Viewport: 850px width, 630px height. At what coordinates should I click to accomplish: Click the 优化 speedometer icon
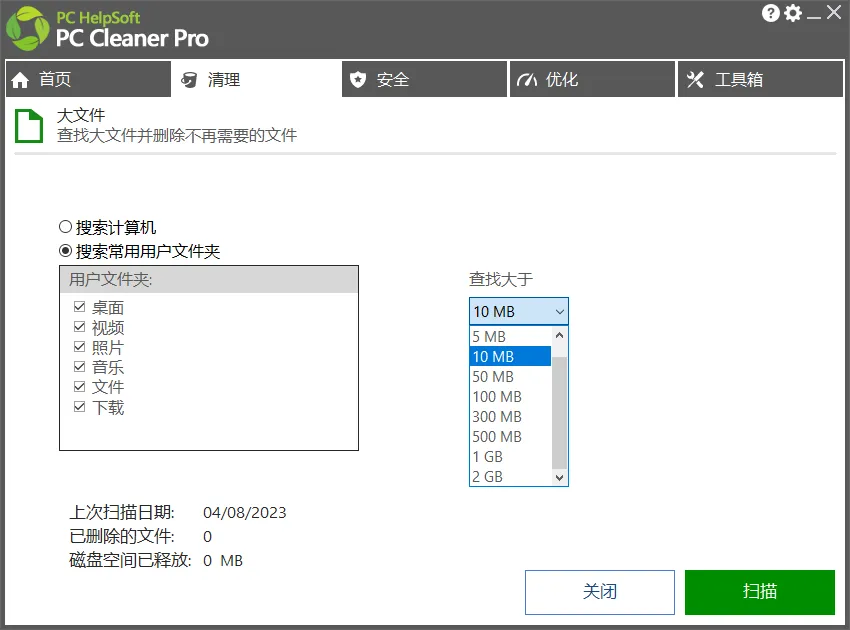click(x=526, y=80)
